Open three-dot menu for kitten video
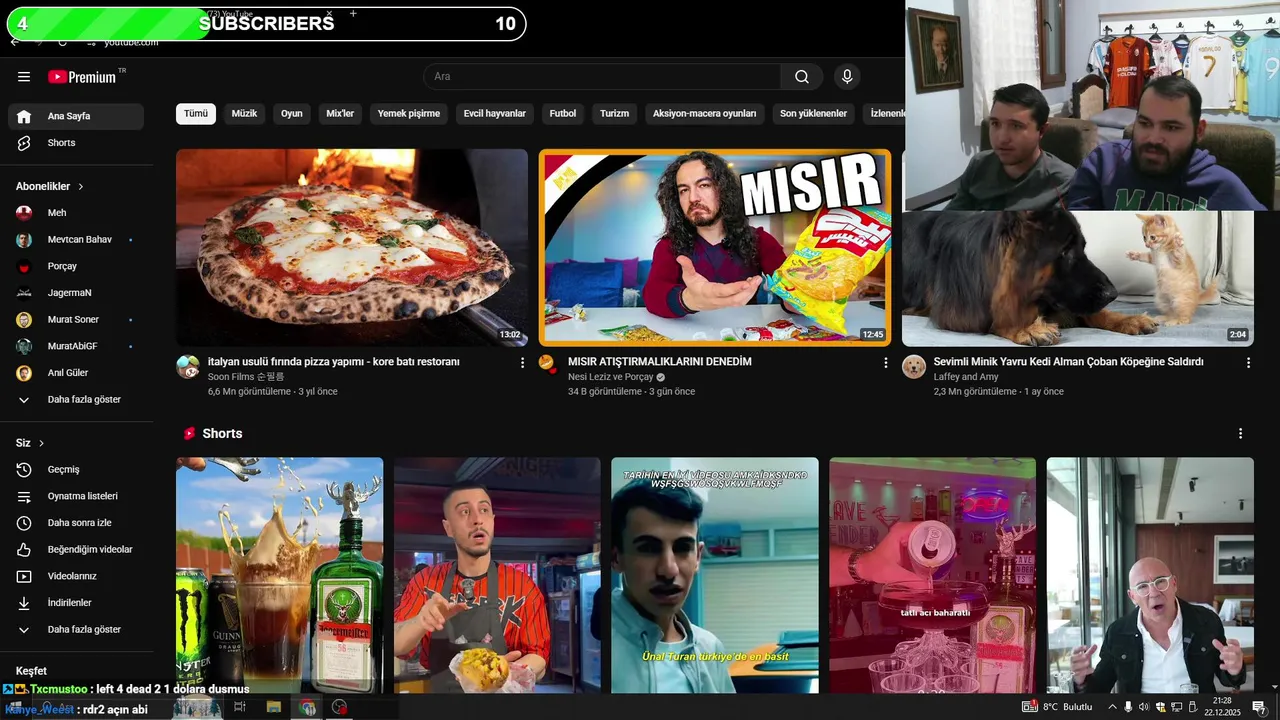 tap(1248, 363)
